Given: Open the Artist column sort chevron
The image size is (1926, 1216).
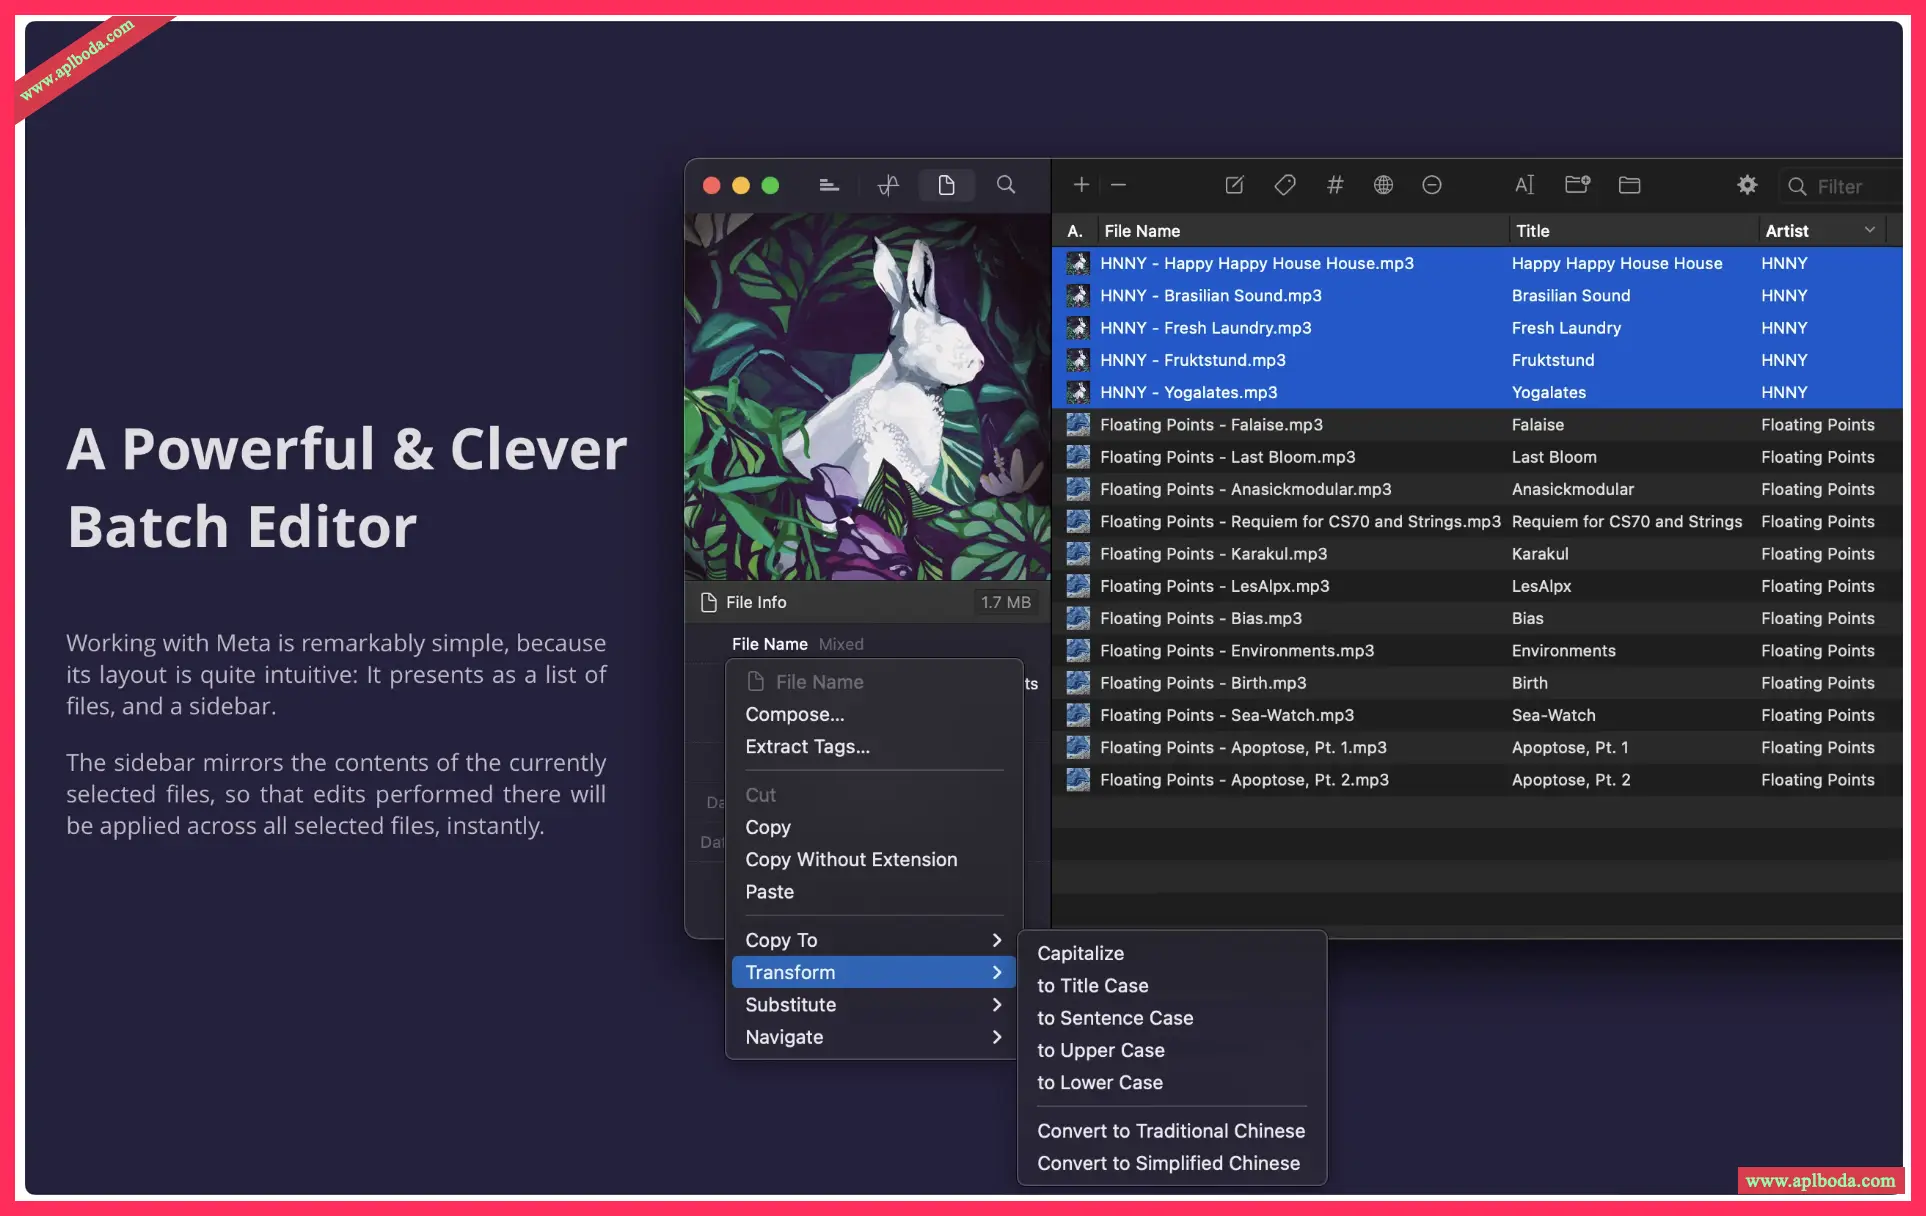Looking at the screenshot, I should pos(1869,231).
